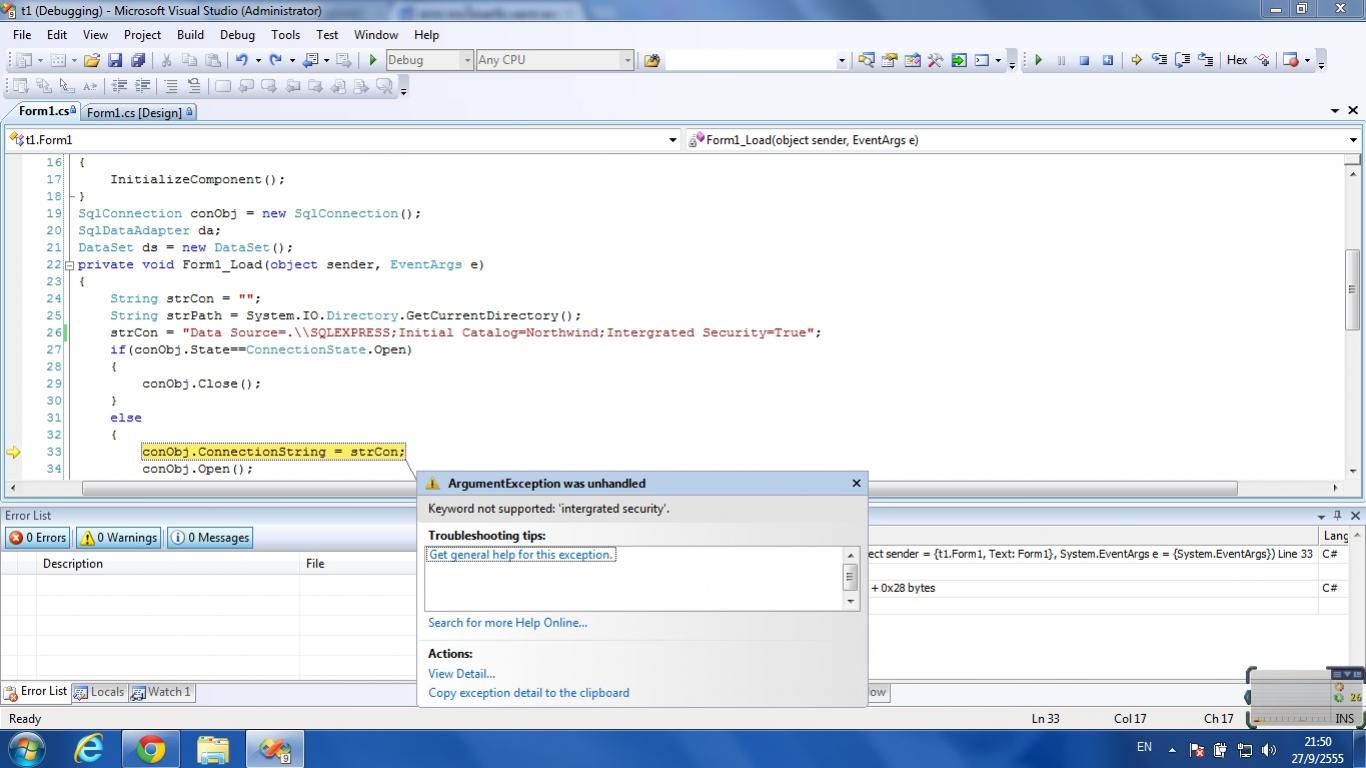
Task: Click the Step Into icon
Action: [1159, 60]
